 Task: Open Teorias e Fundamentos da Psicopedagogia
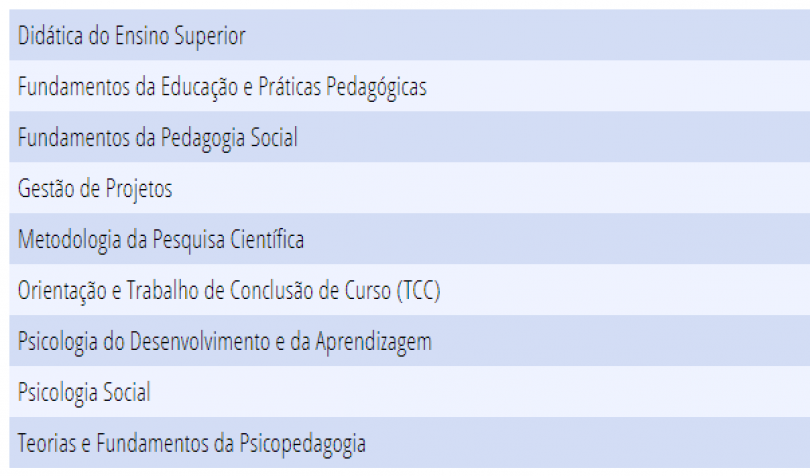410,443
